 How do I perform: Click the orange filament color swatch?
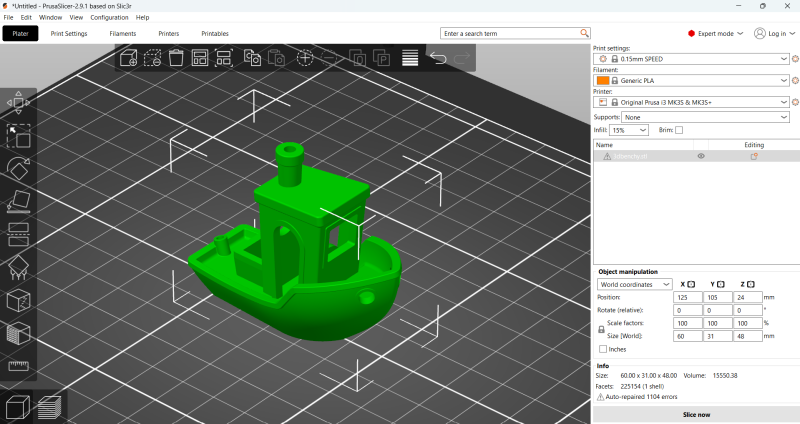pyautogui.click(x=603, y=81)
